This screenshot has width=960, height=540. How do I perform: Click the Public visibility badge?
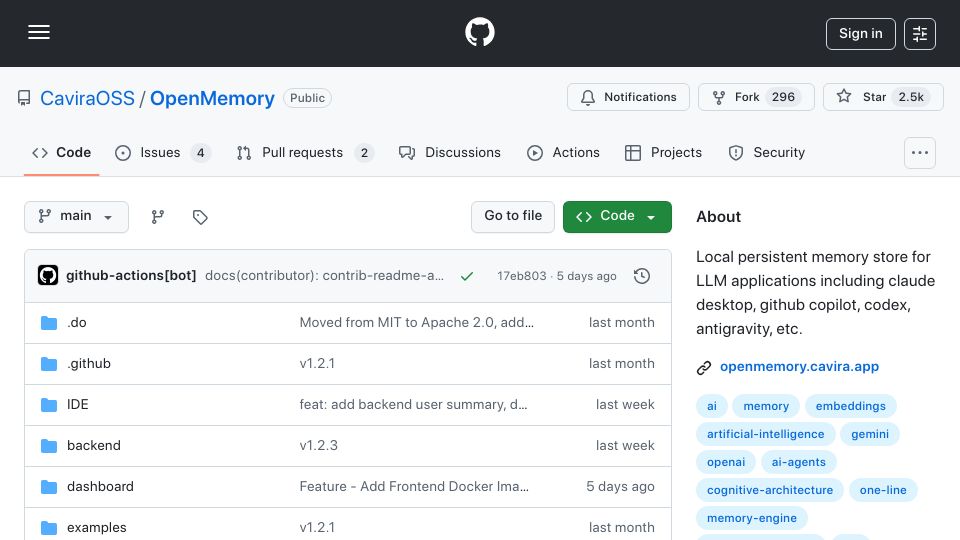[307, 98]
